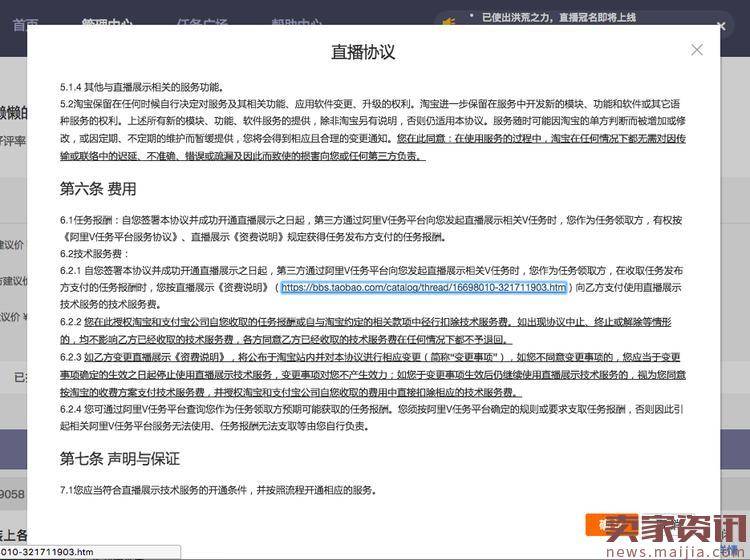
Task: Click the 直播协议 dialog title
Action: click(364, 52)
